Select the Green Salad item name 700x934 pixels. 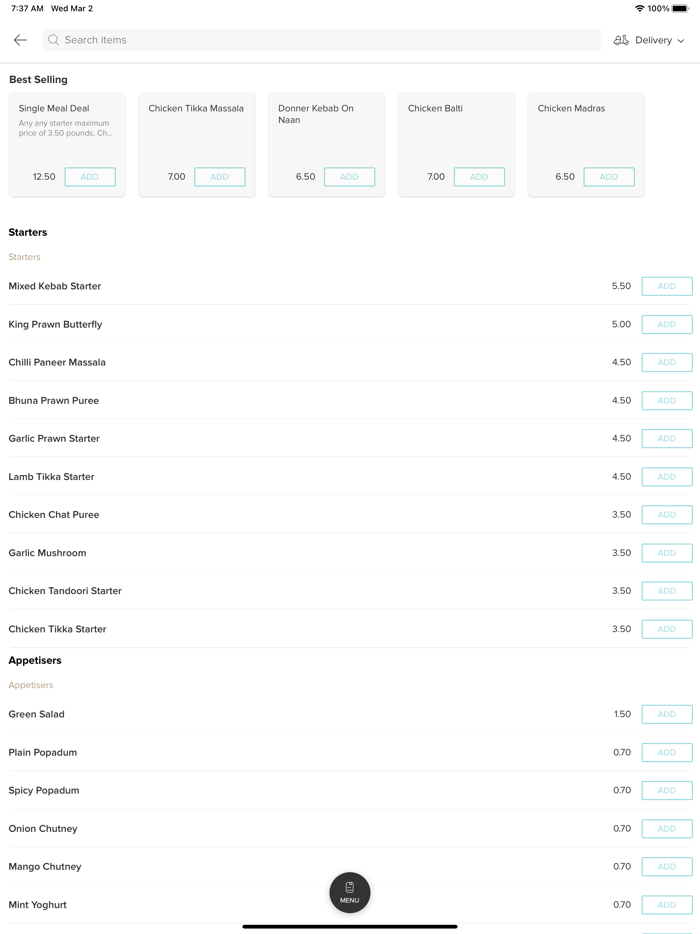tap(36, 714)
